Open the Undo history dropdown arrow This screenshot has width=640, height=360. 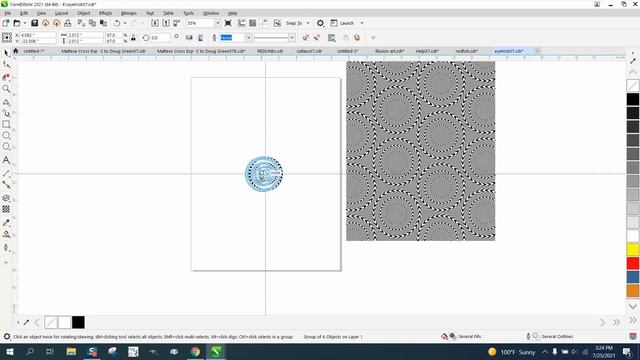[x=125, y=23]
